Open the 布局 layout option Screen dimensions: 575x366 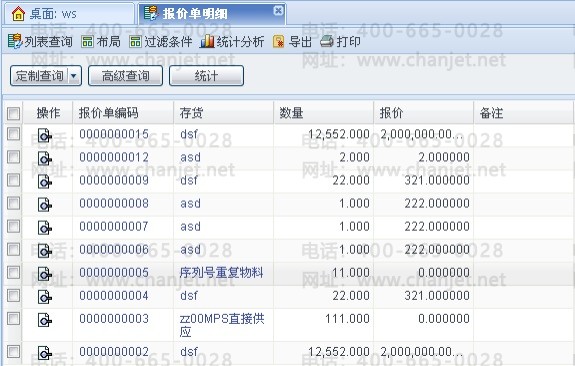point(101,41)
